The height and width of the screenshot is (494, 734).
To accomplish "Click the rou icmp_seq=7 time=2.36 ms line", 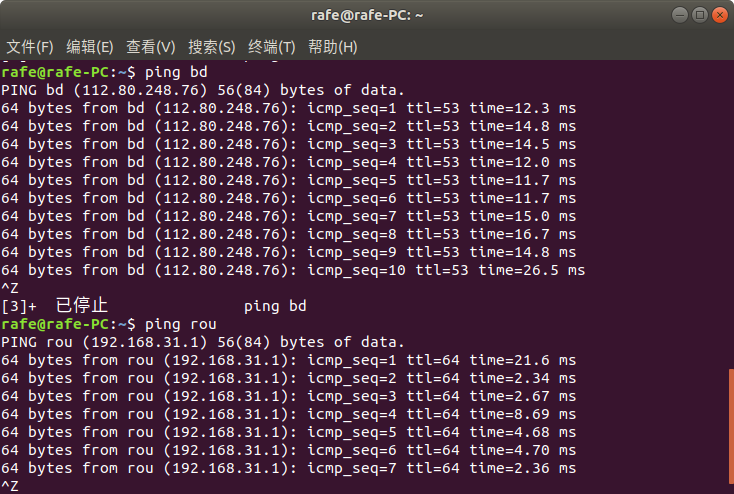I will click(288, 468).
